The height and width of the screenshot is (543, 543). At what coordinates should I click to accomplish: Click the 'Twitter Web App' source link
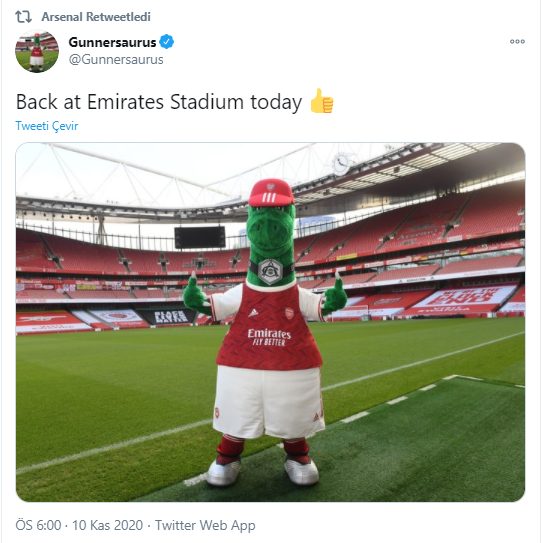[205, 525]
